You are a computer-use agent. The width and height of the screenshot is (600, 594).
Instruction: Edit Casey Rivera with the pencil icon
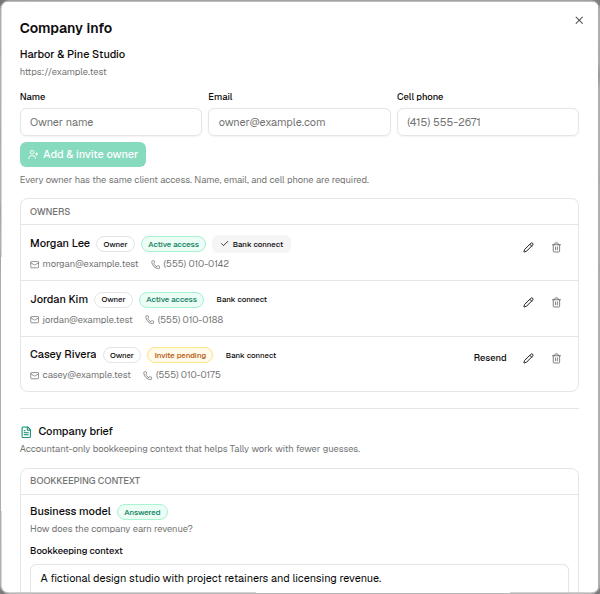point(528,358)
